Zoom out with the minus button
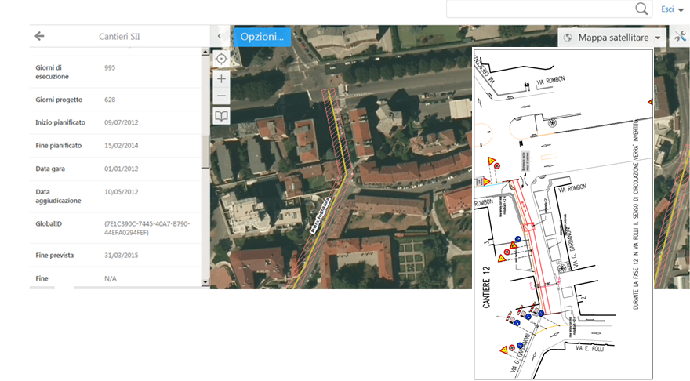The image size is (690, 381). pos(221,95)
